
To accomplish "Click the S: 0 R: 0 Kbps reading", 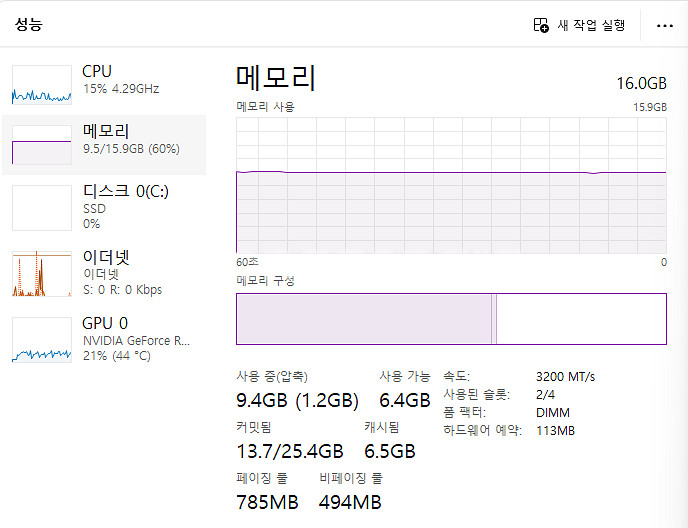I will (x=122, y=290).
